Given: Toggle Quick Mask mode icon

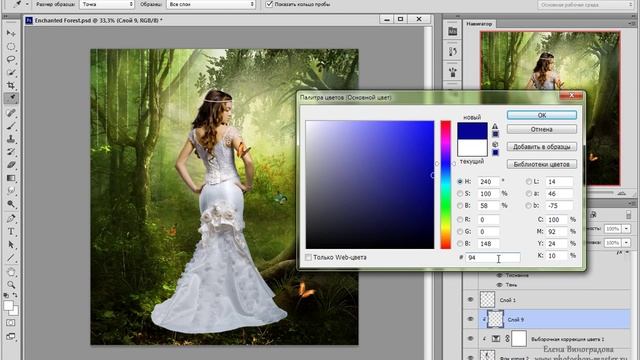Looking at the screenshot, I should 11,323.
